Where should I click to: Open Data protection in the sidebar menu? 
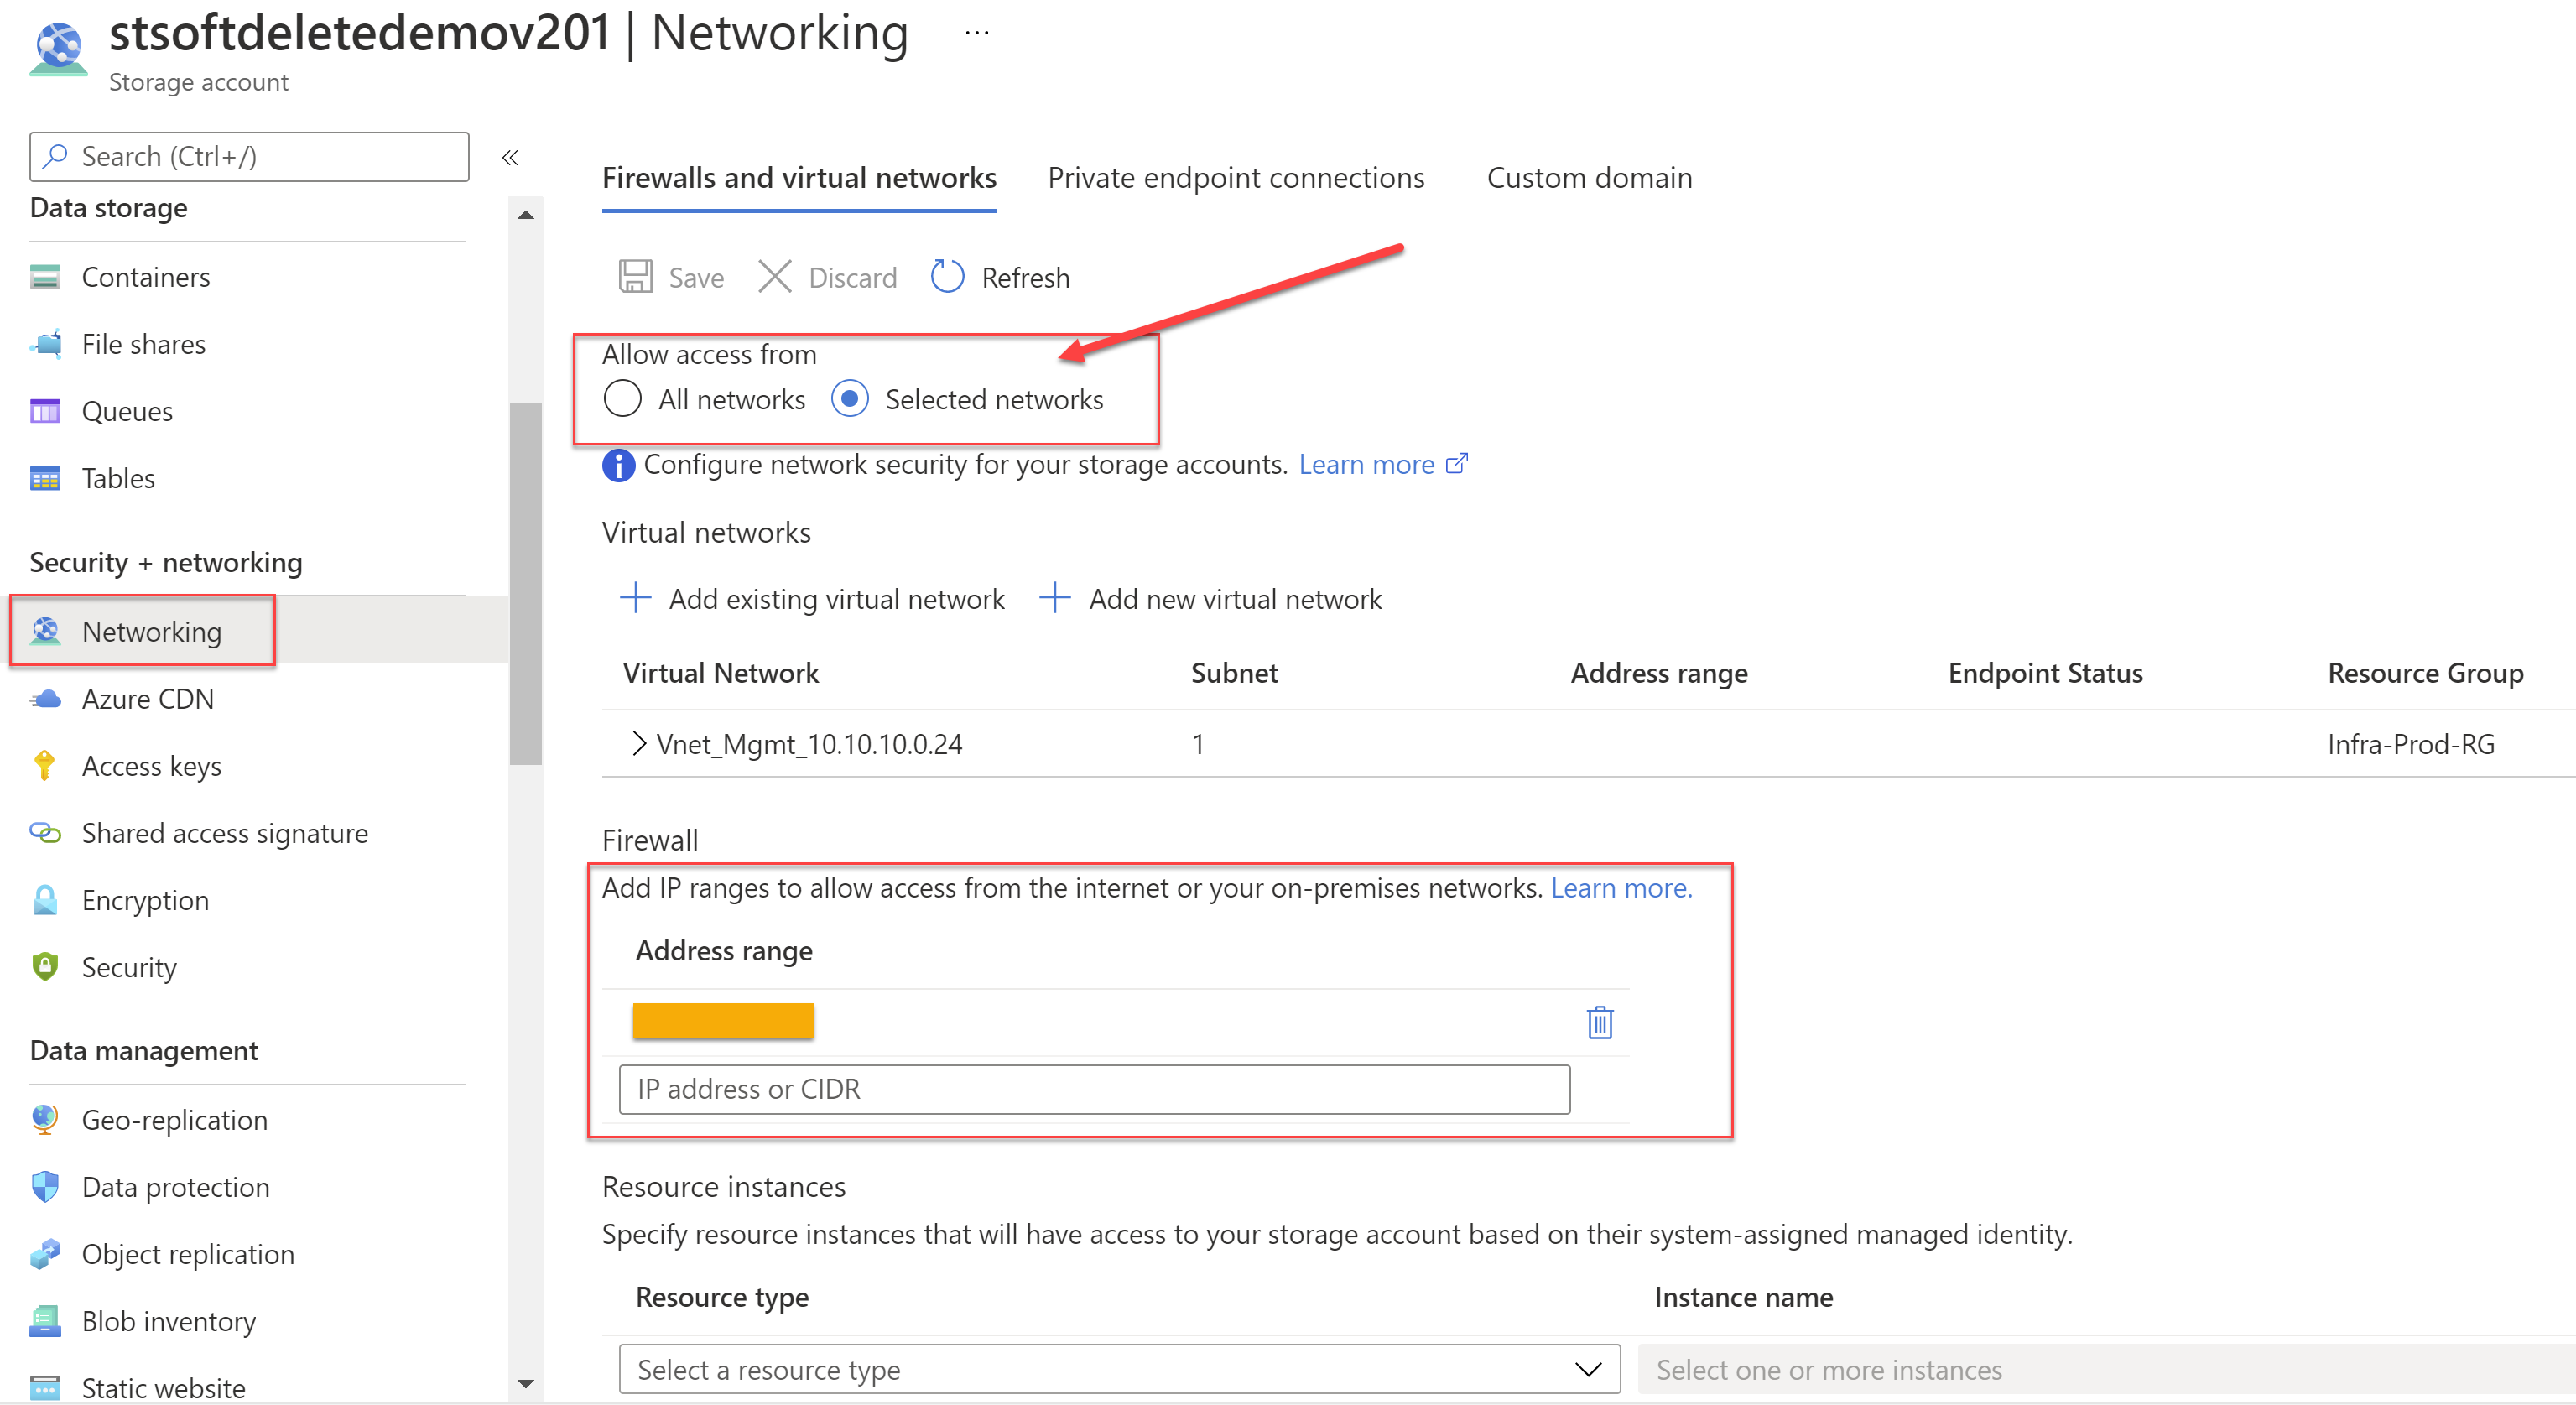coord(176,1187)
